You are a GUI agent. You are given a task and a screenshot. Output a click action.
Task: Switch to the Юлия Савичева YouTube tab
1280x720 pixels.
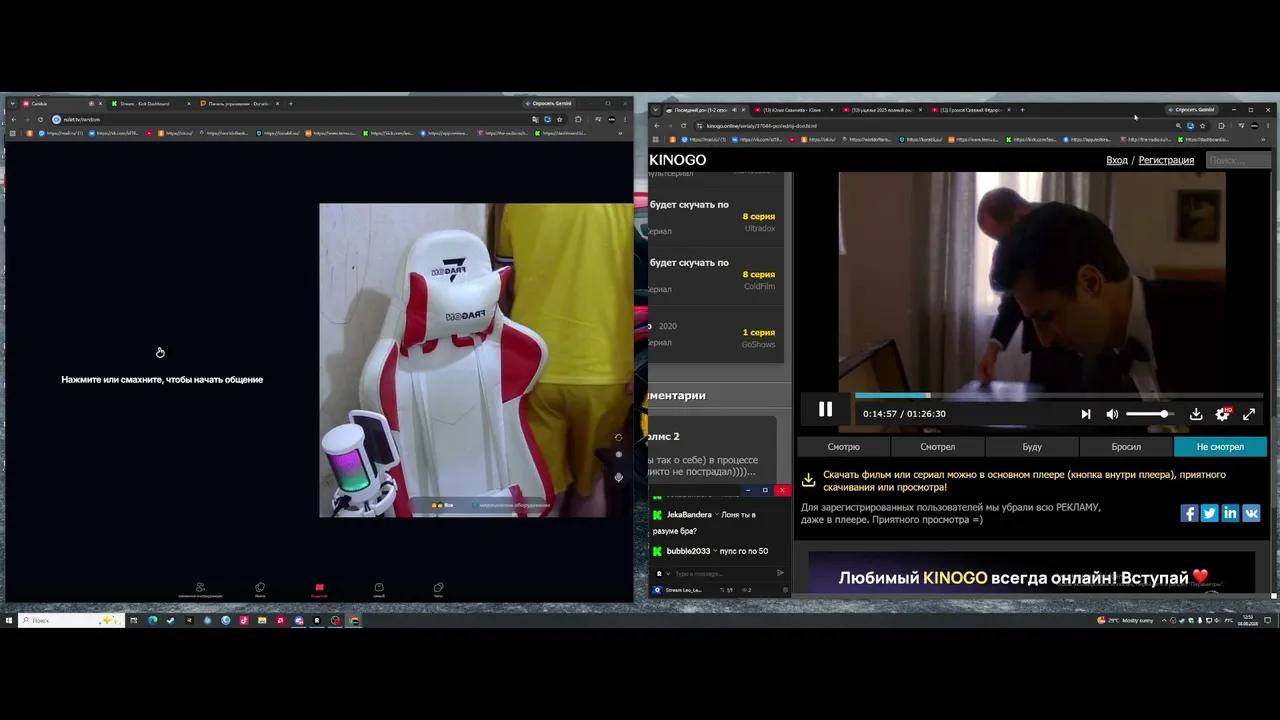(x=794, y=110)
